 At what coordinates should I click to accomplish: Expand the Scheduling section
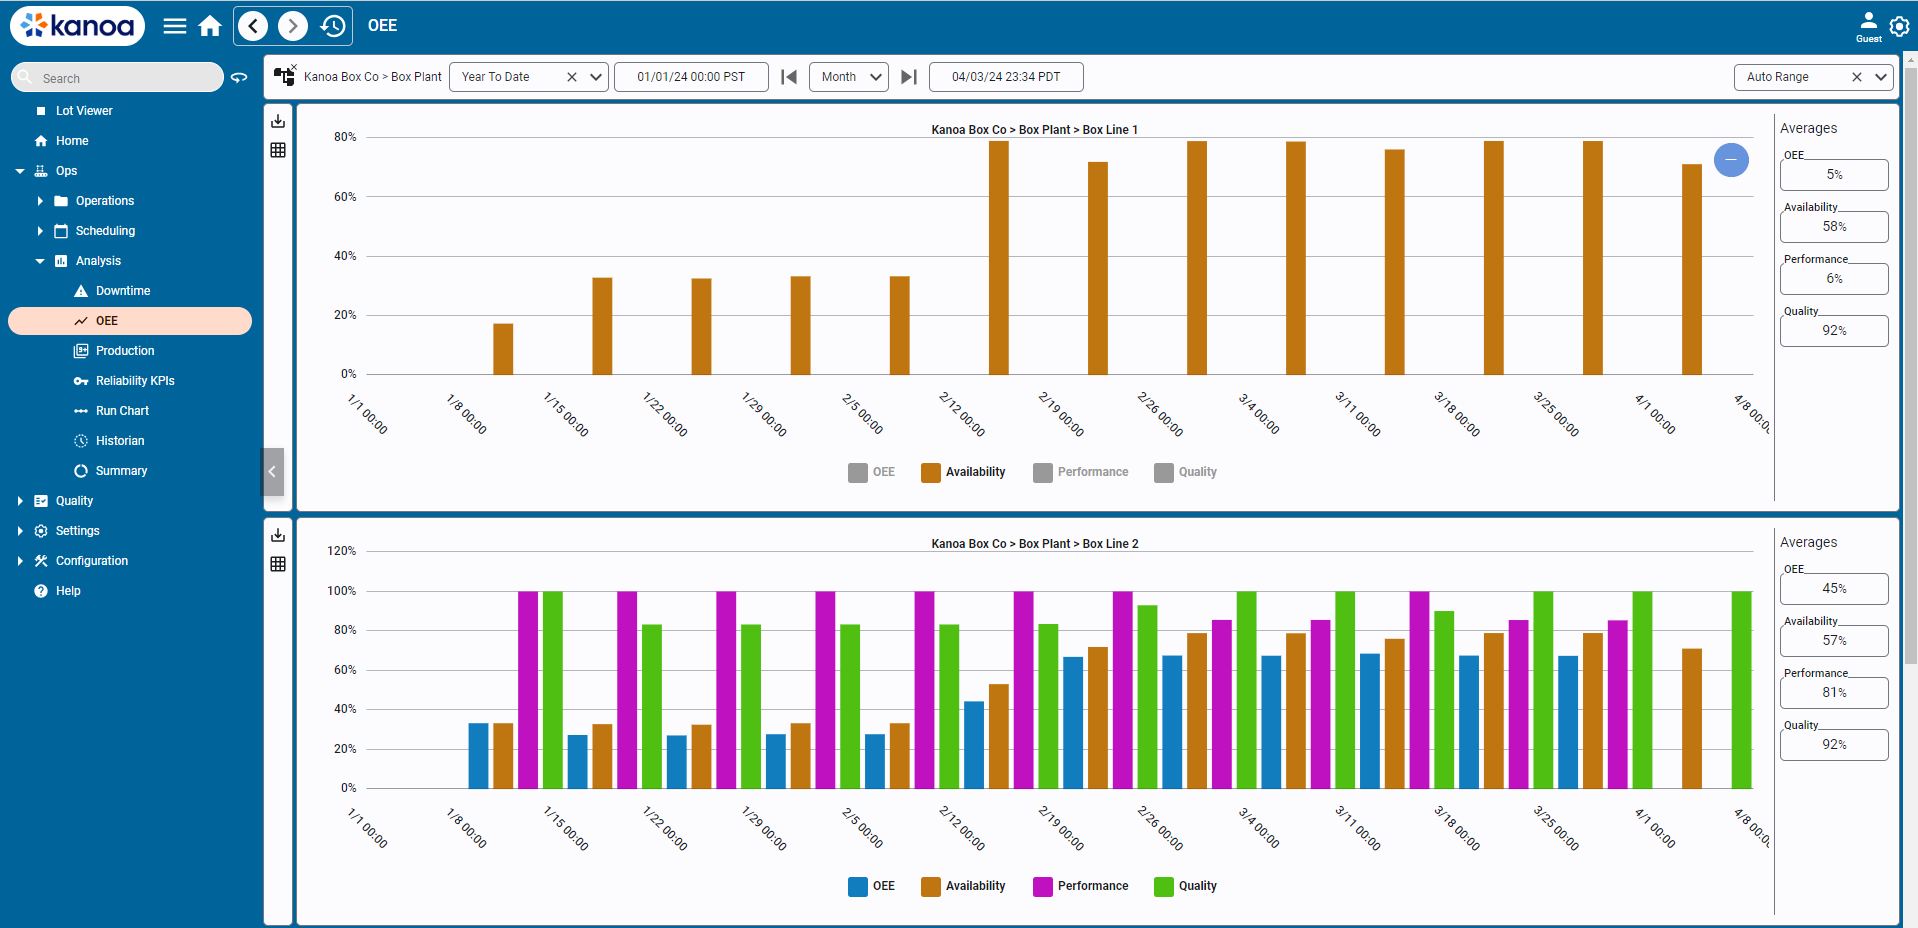[x=40, y=231]
